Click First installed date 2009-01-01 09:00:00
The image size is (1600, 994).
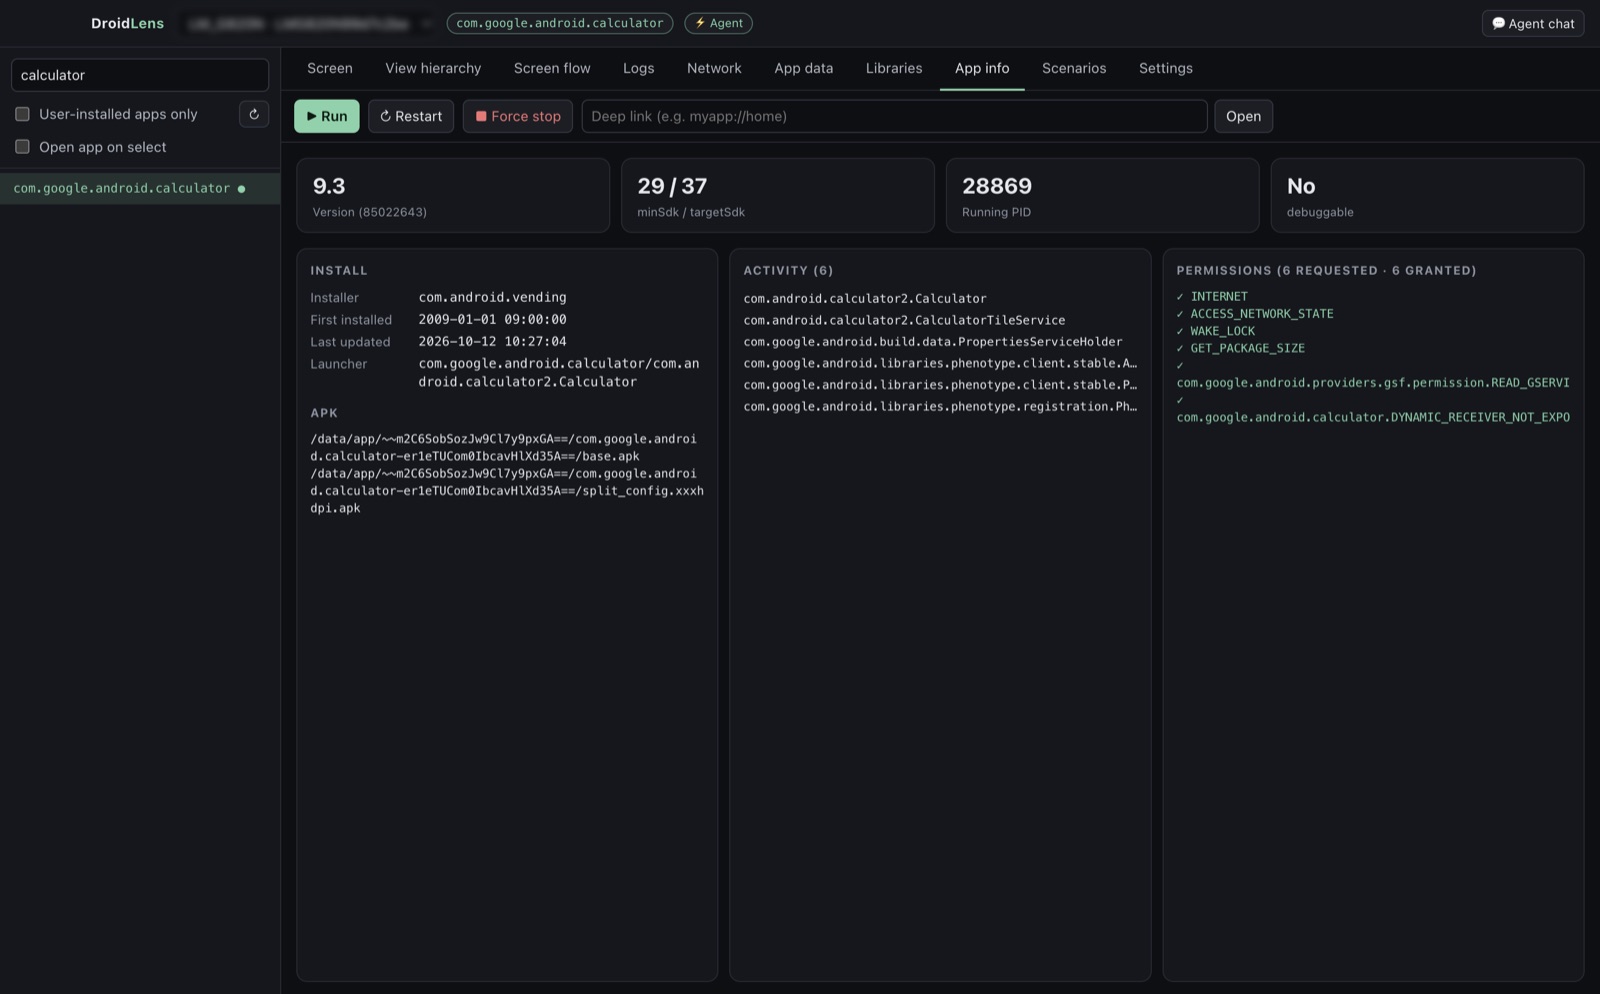pos(492,319)
